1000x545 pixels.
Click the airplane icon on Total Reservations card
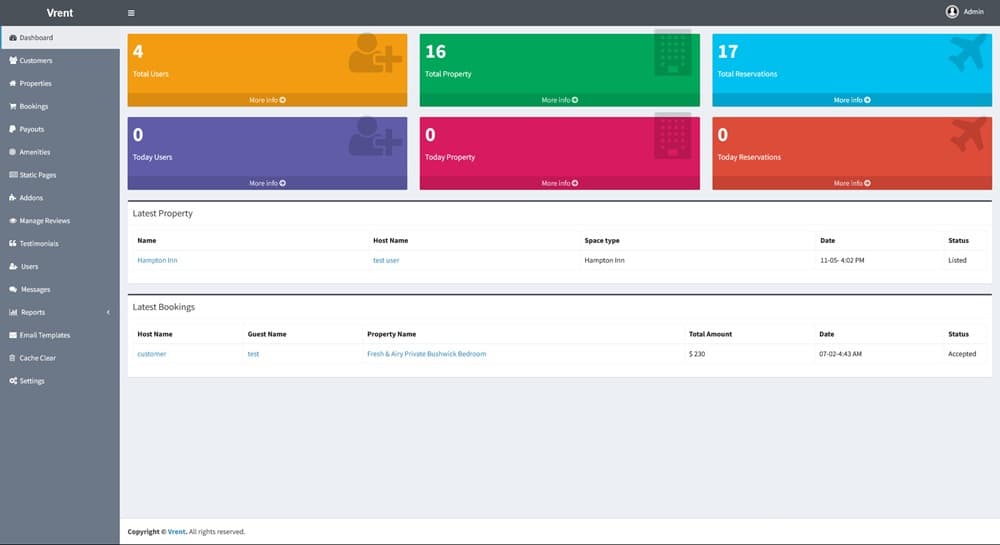click(967, 53)
